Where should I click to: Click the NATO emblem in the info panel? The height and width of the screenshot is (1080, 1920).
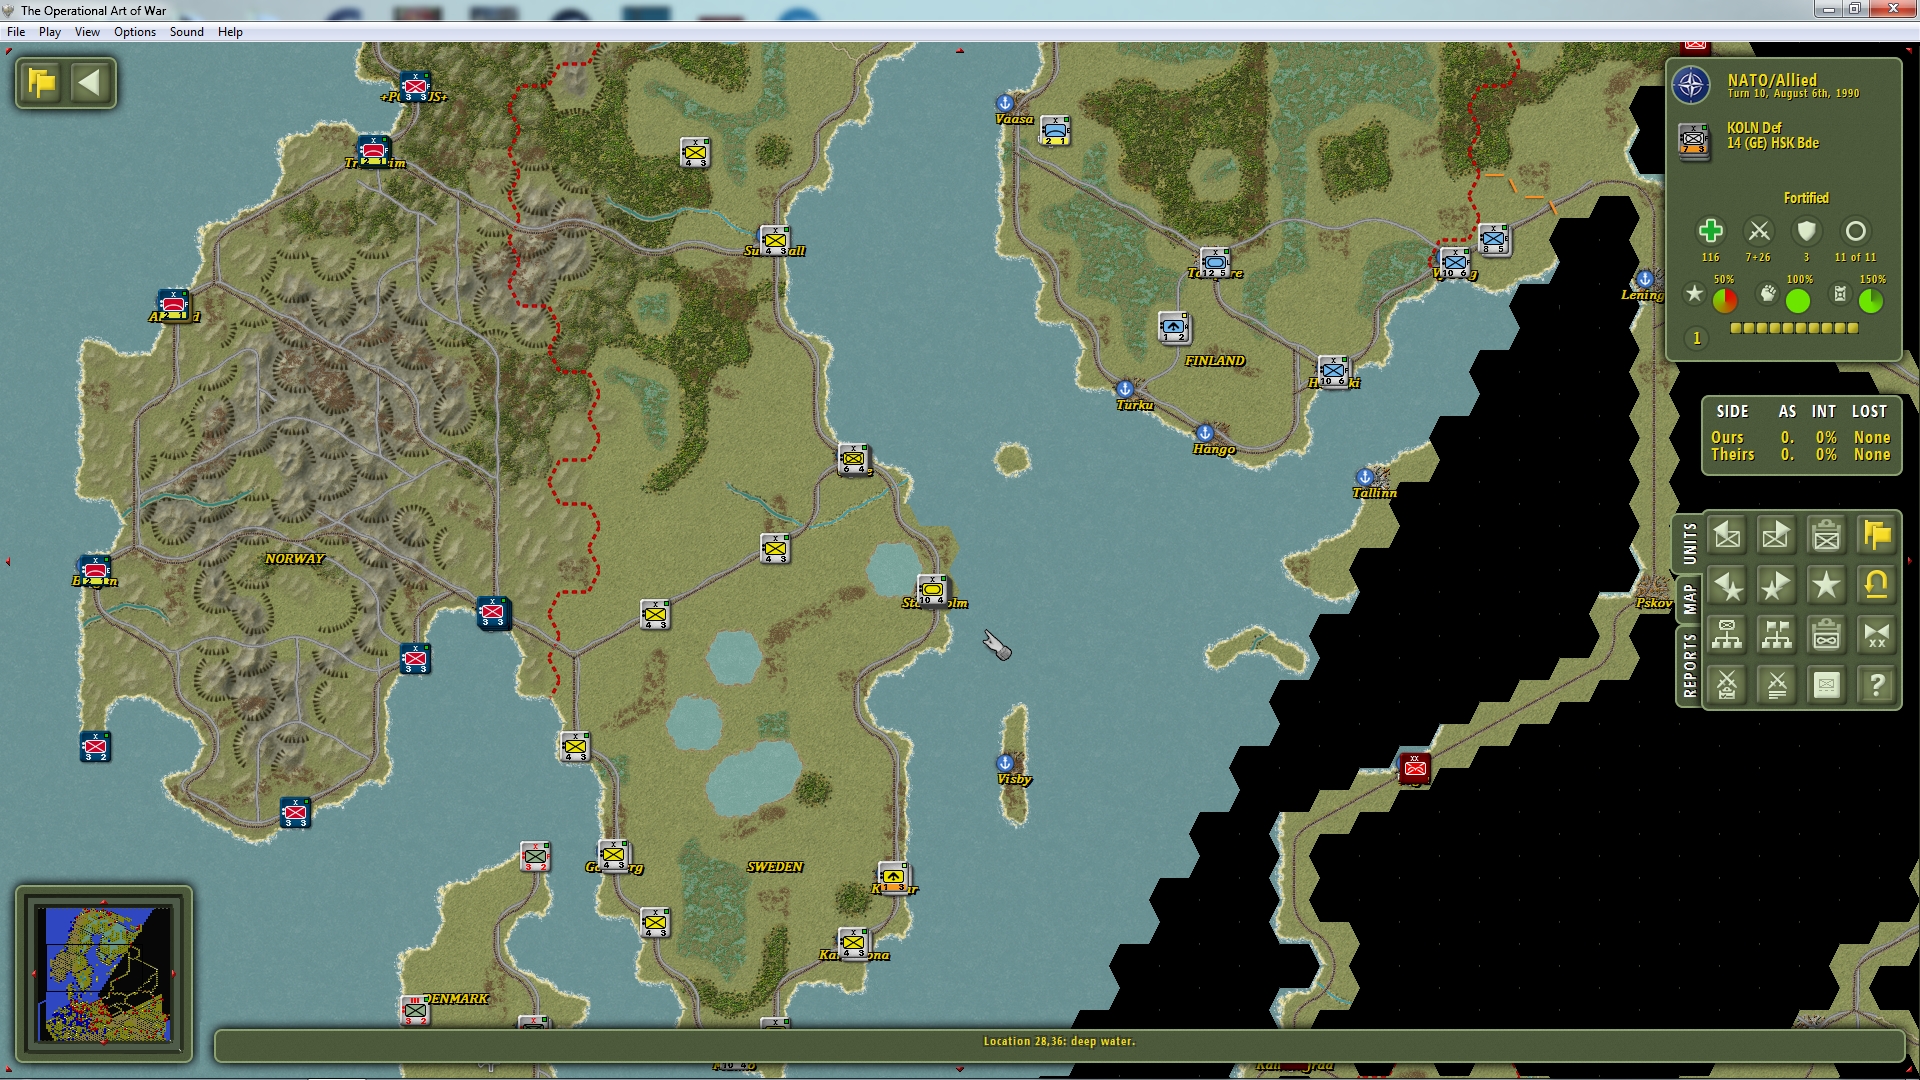pos(1691,85)
